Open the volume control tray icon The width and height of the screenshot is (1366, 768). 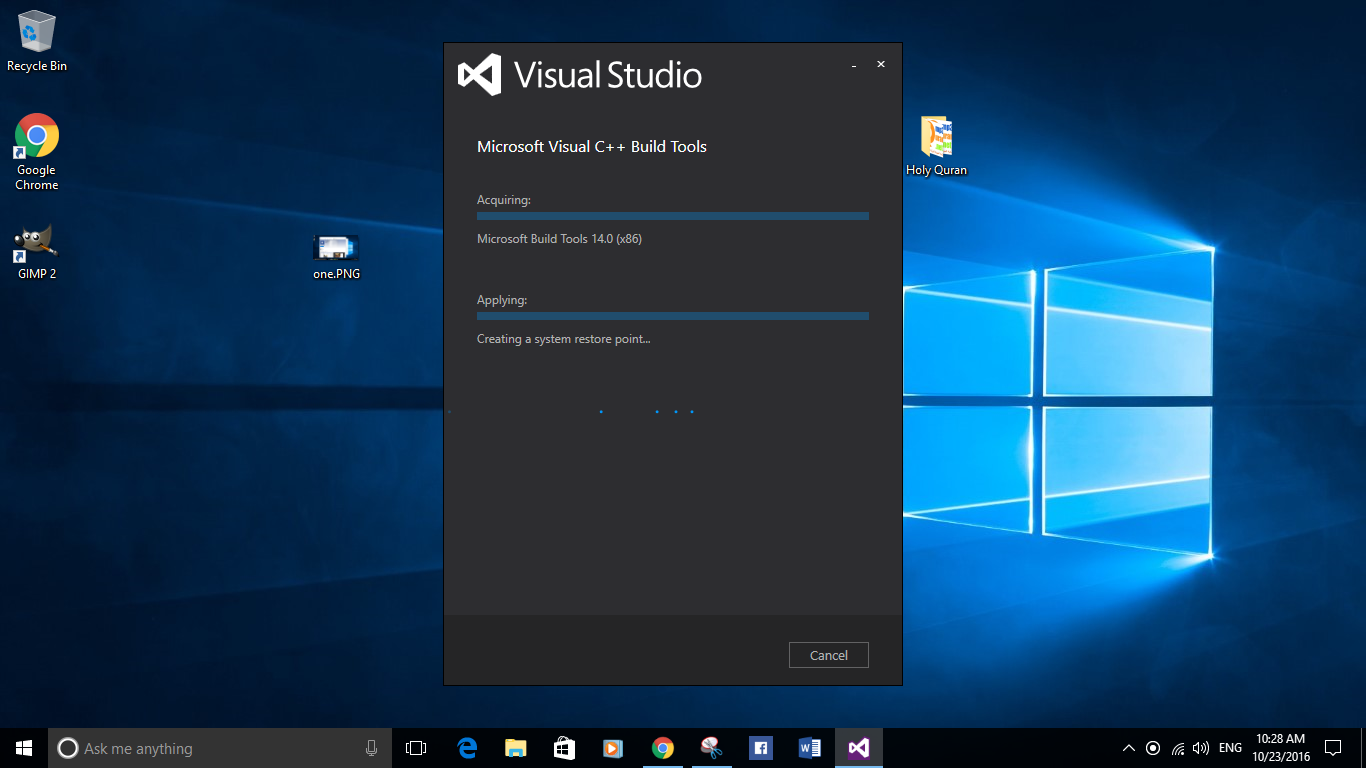click(x=1201, y=748)
